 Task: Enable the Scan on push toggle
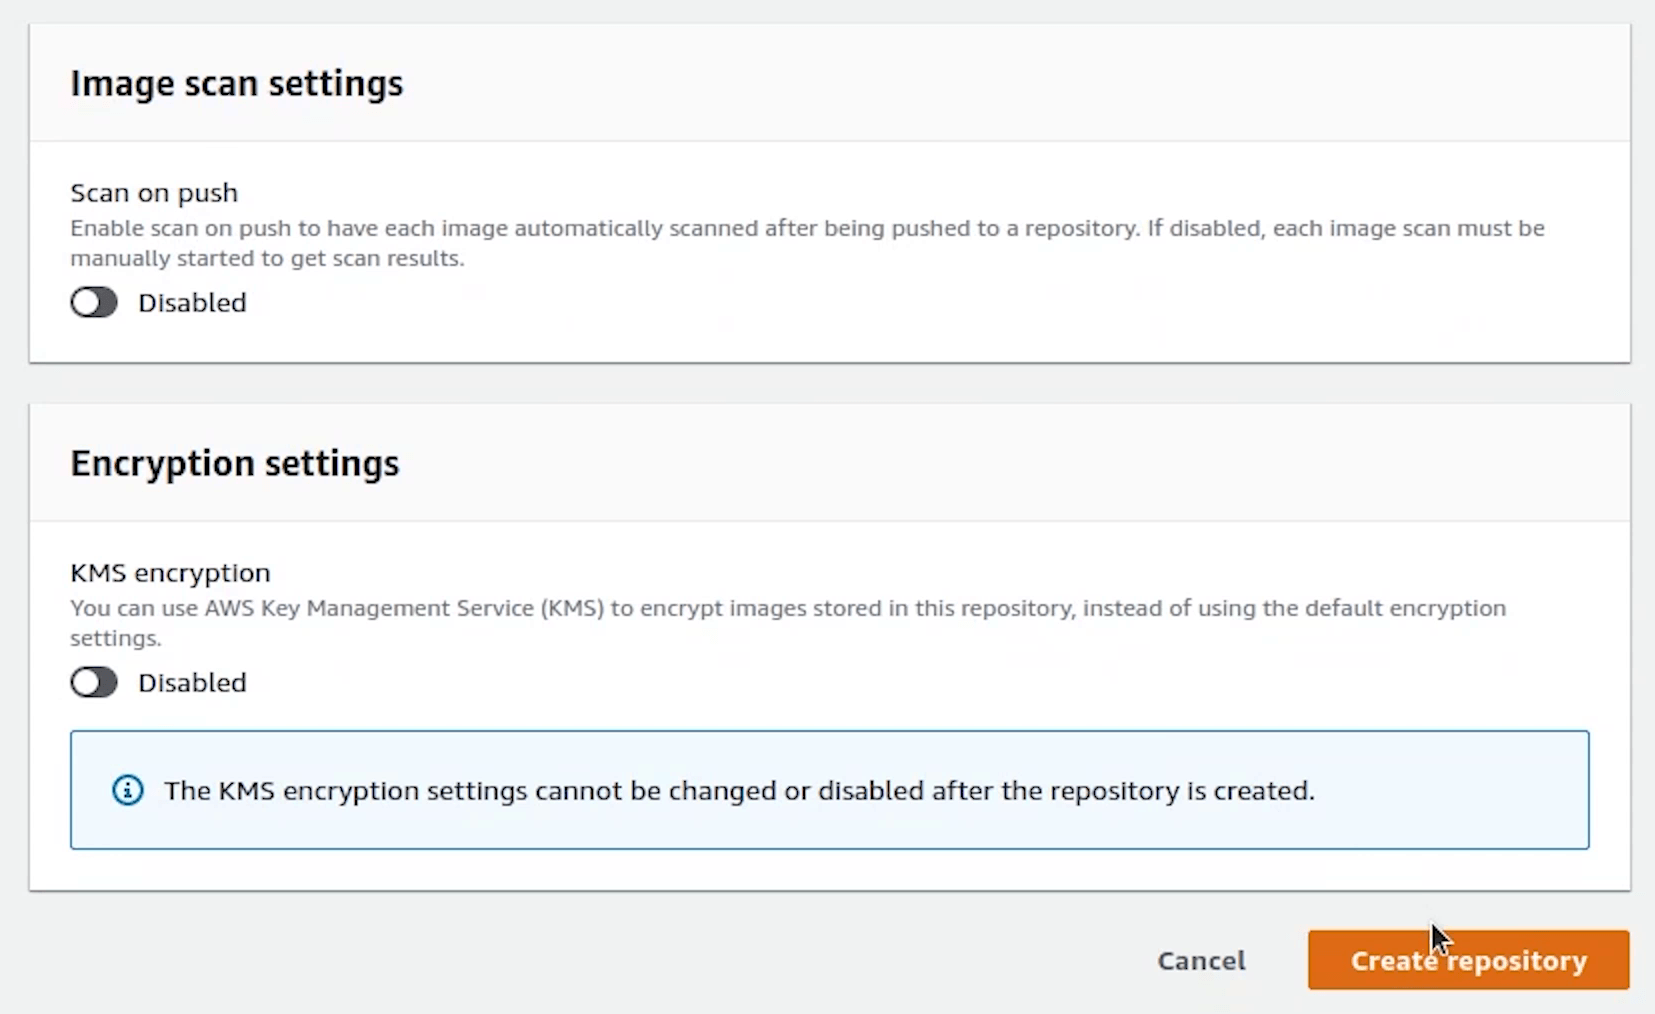(94, 302)
